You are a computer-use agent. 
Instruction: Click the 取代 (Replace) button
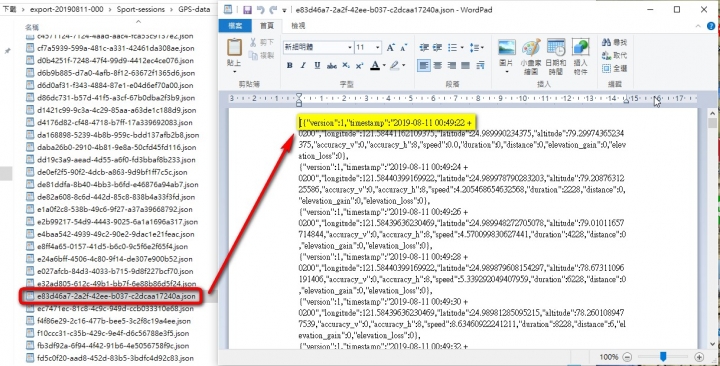[x=614, y=55]
